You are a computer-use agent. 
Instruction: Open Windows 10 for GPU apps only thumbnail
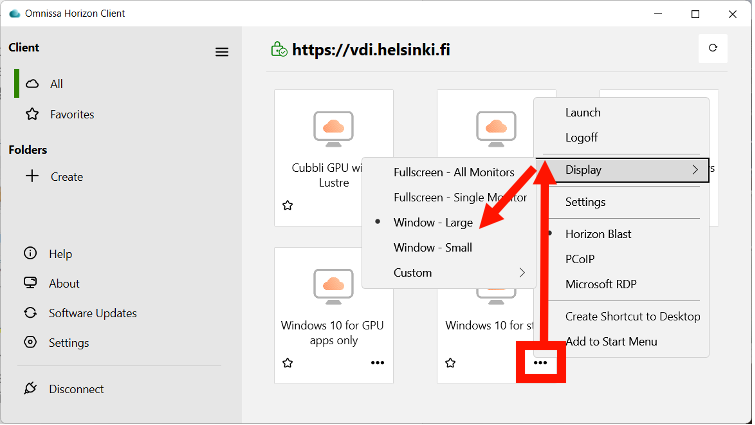333,287
